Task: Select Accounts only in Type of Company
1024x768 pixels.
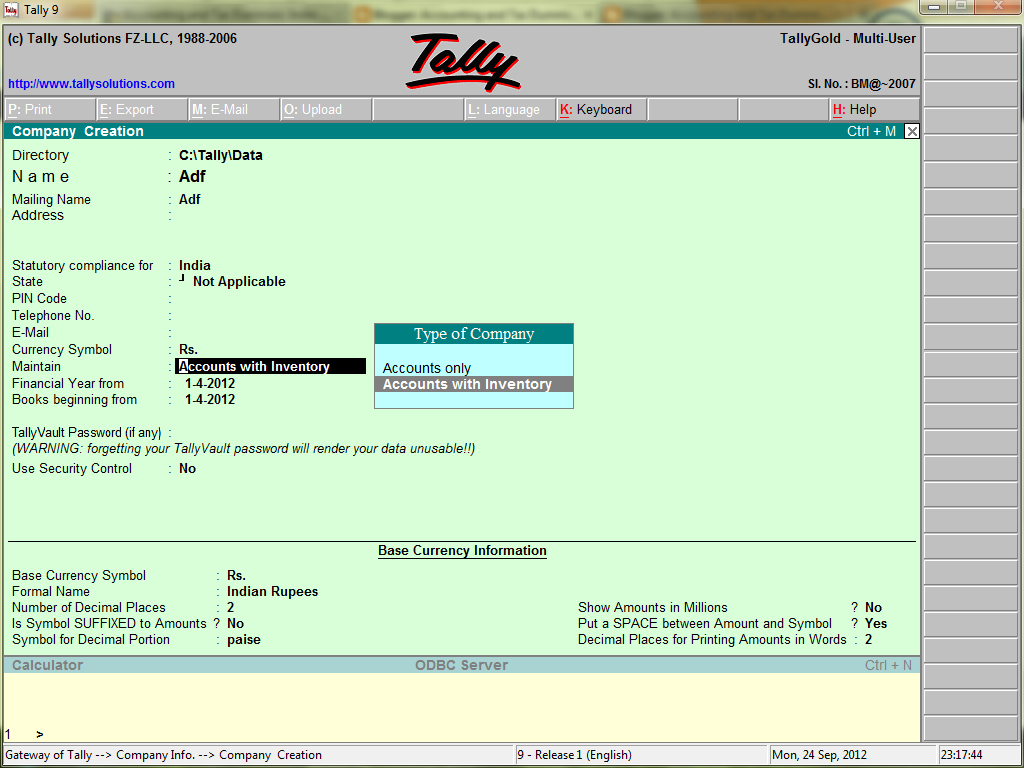Action: 426,368
